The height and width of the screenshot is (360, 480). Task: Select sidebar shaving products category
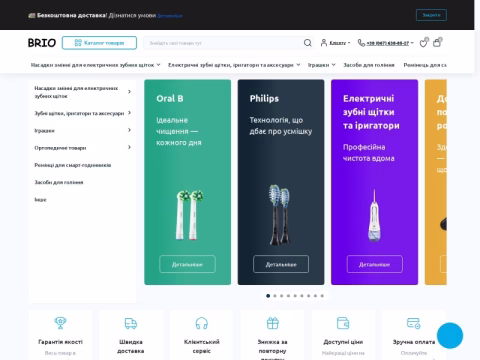click(x=59, y=182)
